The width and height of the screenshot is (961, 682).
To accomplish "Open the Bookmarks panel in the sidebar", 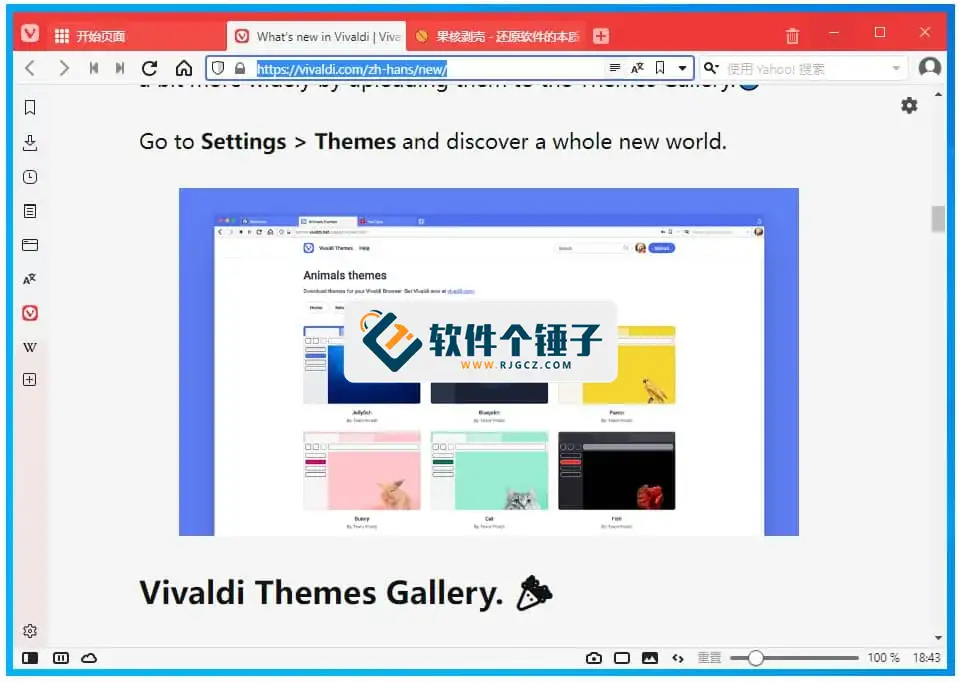I will (29, 107).
